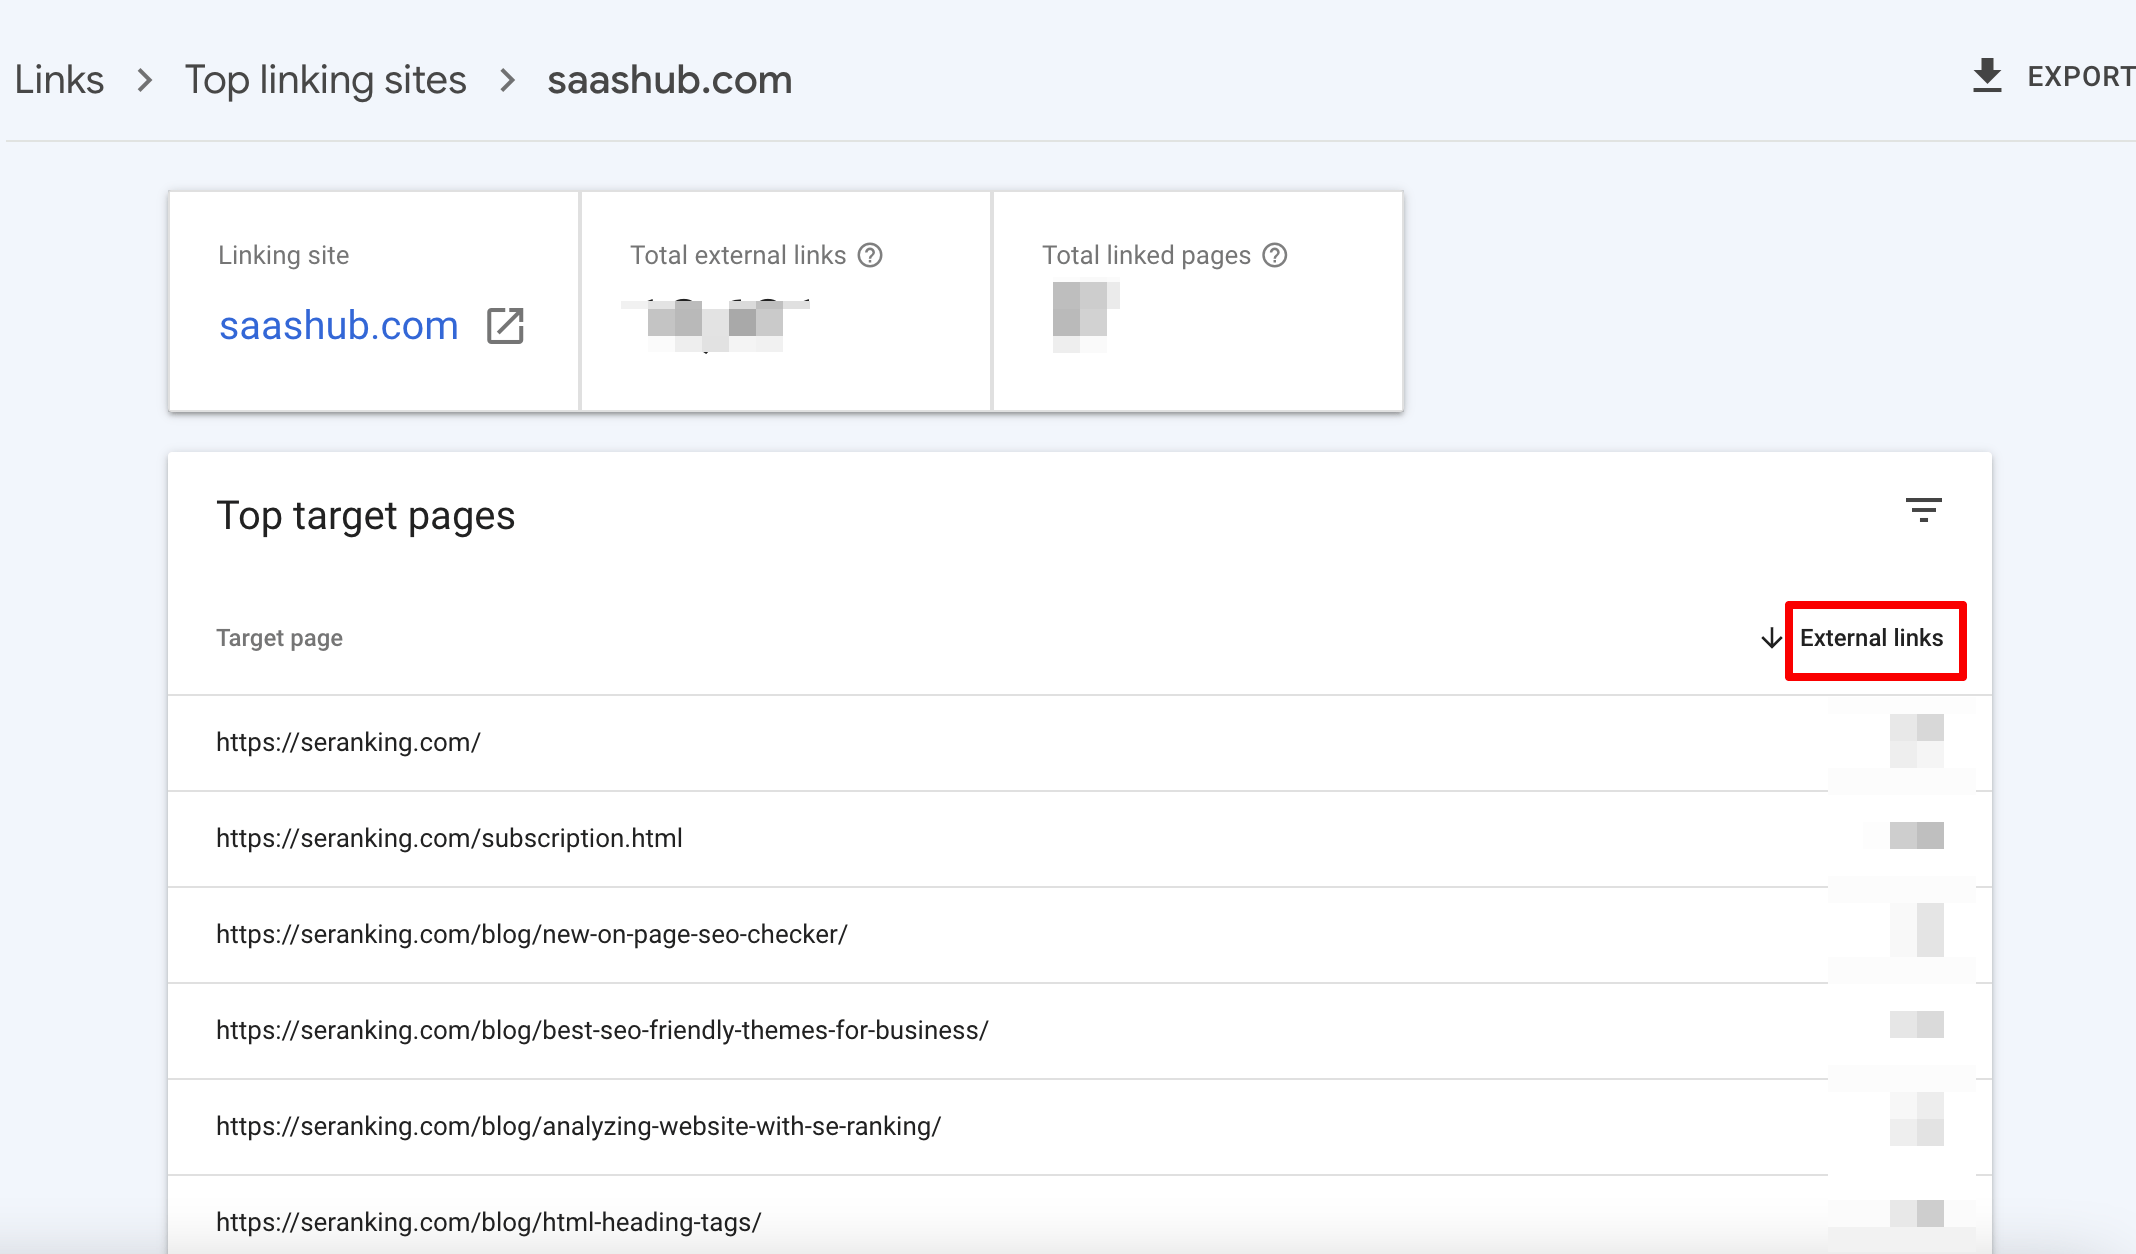2136x1254 pixels.
Task: Click the chevron after Top linking sites
Action: click(x=508, y=80)
